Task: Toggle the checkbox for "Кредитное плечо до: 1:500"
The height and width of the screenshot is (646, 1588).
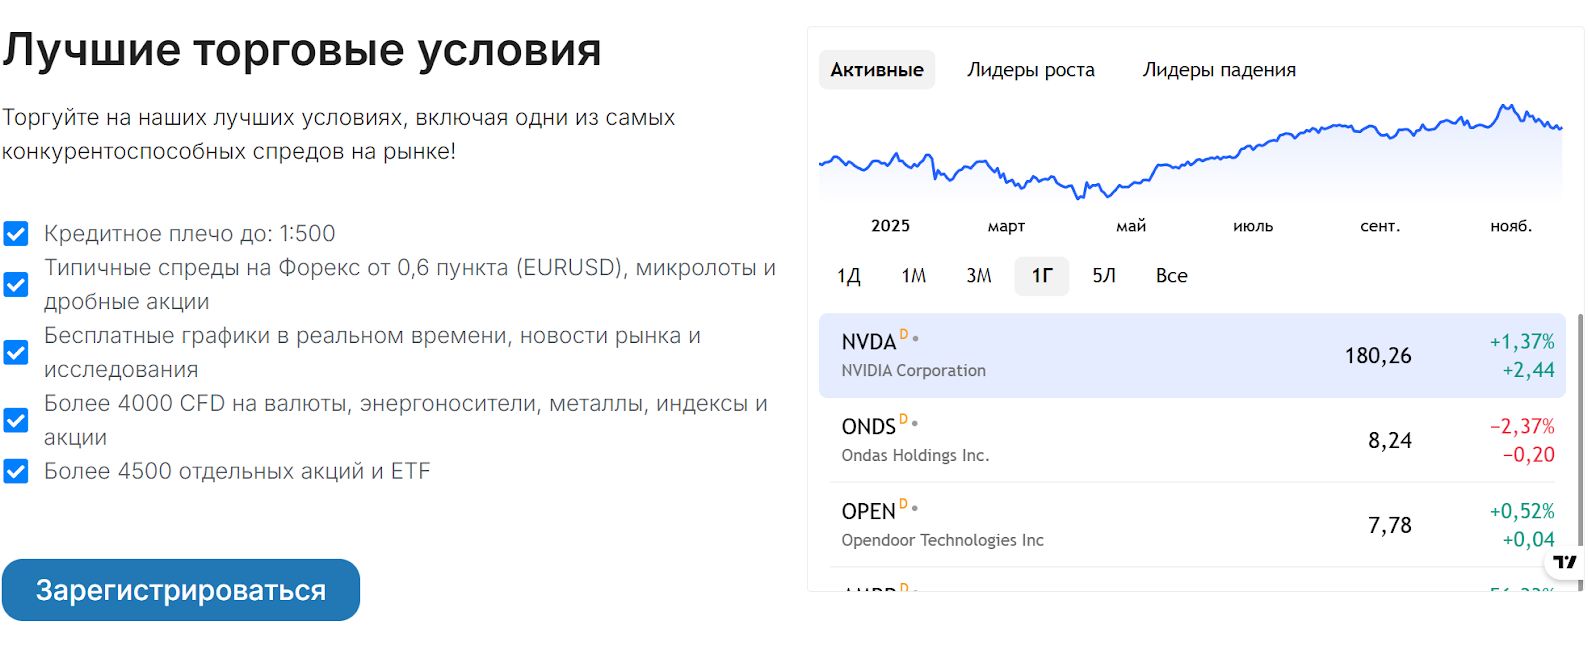Action: [x=16, y=234]
